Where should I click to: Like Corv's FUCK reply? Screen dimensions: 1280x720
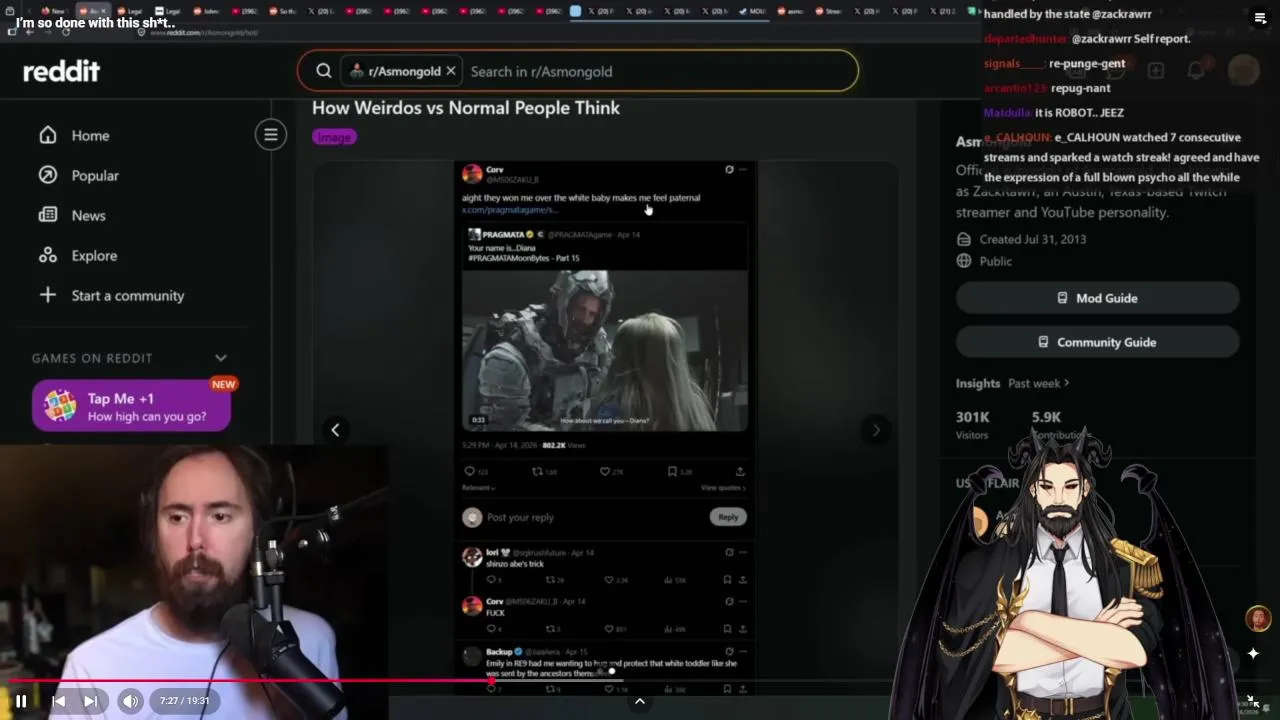pyautogui.click(x=608, y=629)
